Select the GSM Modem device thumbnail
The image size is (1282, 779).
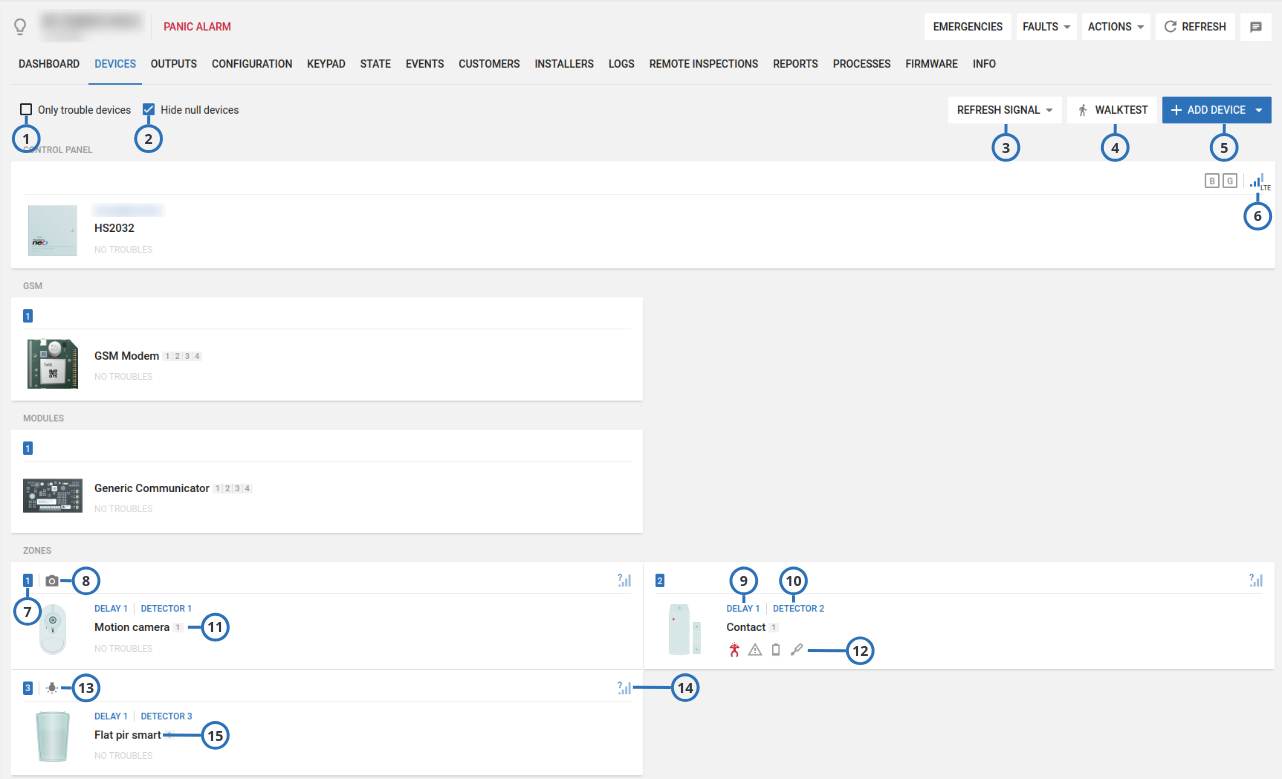tap(53, 364)
